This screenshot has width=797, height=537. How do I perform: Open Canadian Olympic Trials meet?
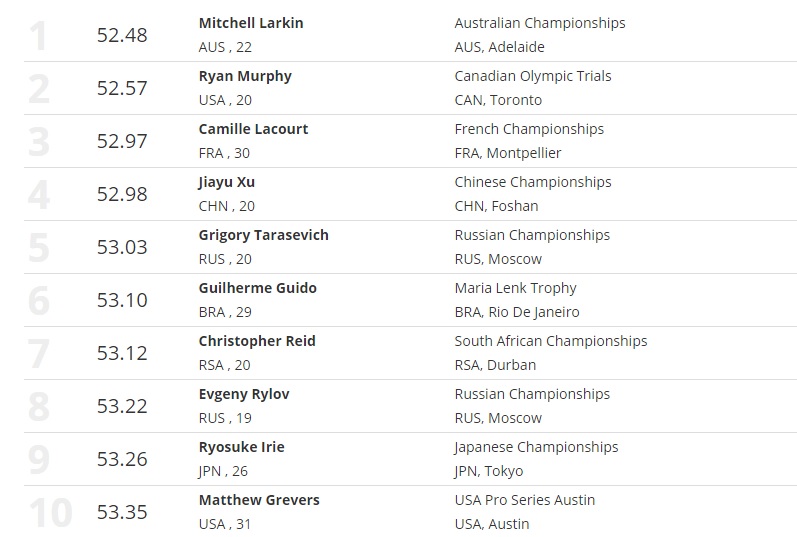tap(533, 76)
